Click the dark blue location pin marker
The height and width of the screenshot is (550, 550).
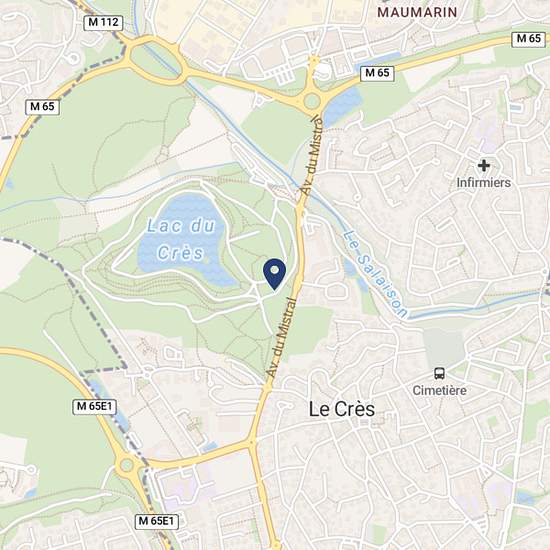click(x=275, y=274)
